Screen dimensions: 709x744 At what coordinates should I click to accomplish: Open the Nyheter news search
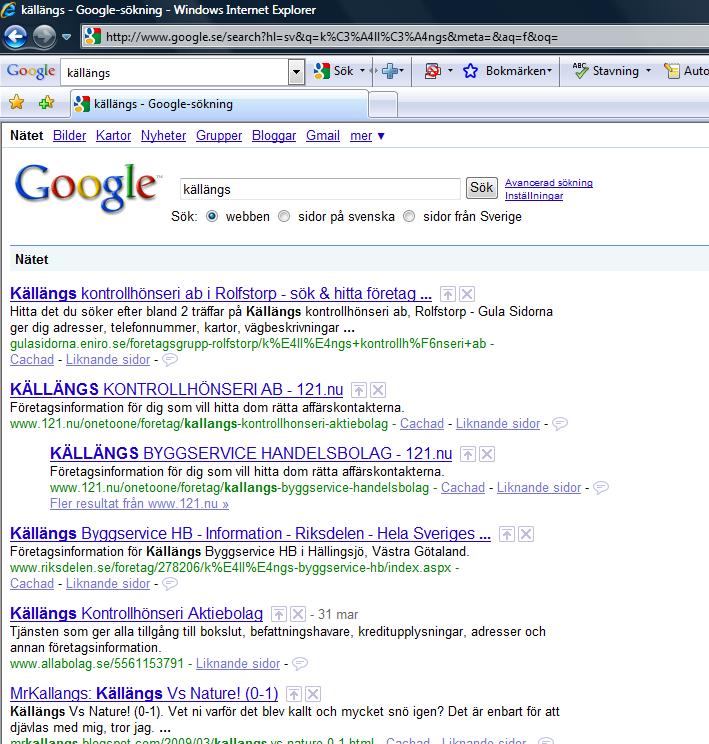[163, 136]
